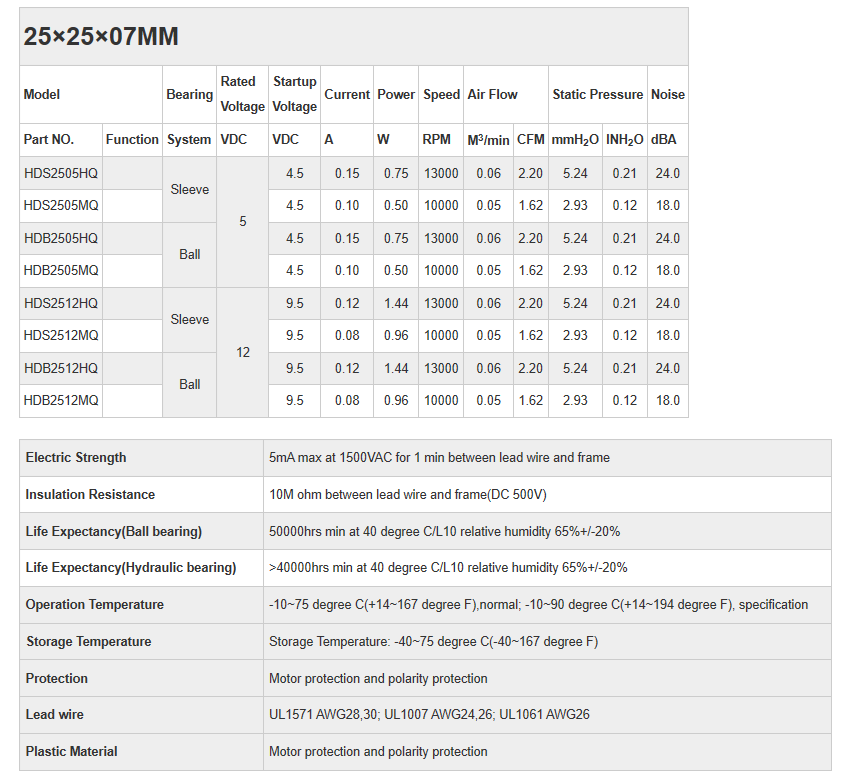Click the Speed column header
Image resolution: width=843 pixels, height=780 pixels.
pos(441,95)
